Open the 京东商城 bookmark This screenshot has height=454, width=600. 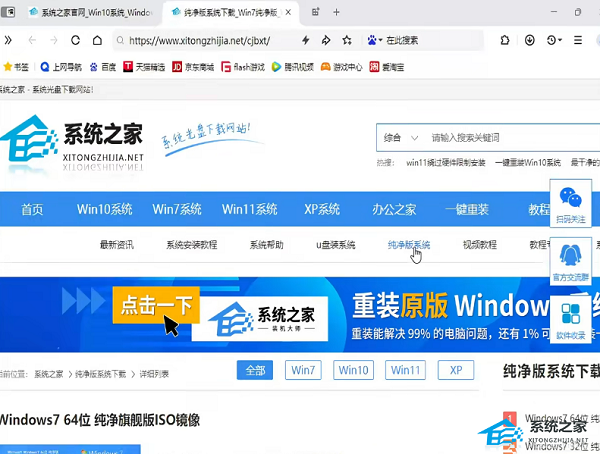(x=190, y=66)
